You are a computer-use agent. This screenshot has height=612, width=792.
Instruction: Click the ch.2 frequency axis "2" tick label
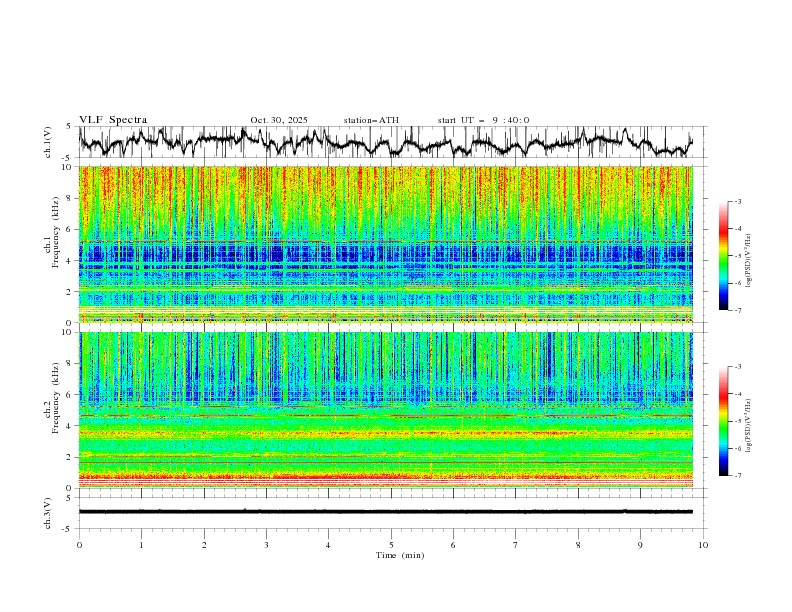pyautogui.click(x=71, y=457)
